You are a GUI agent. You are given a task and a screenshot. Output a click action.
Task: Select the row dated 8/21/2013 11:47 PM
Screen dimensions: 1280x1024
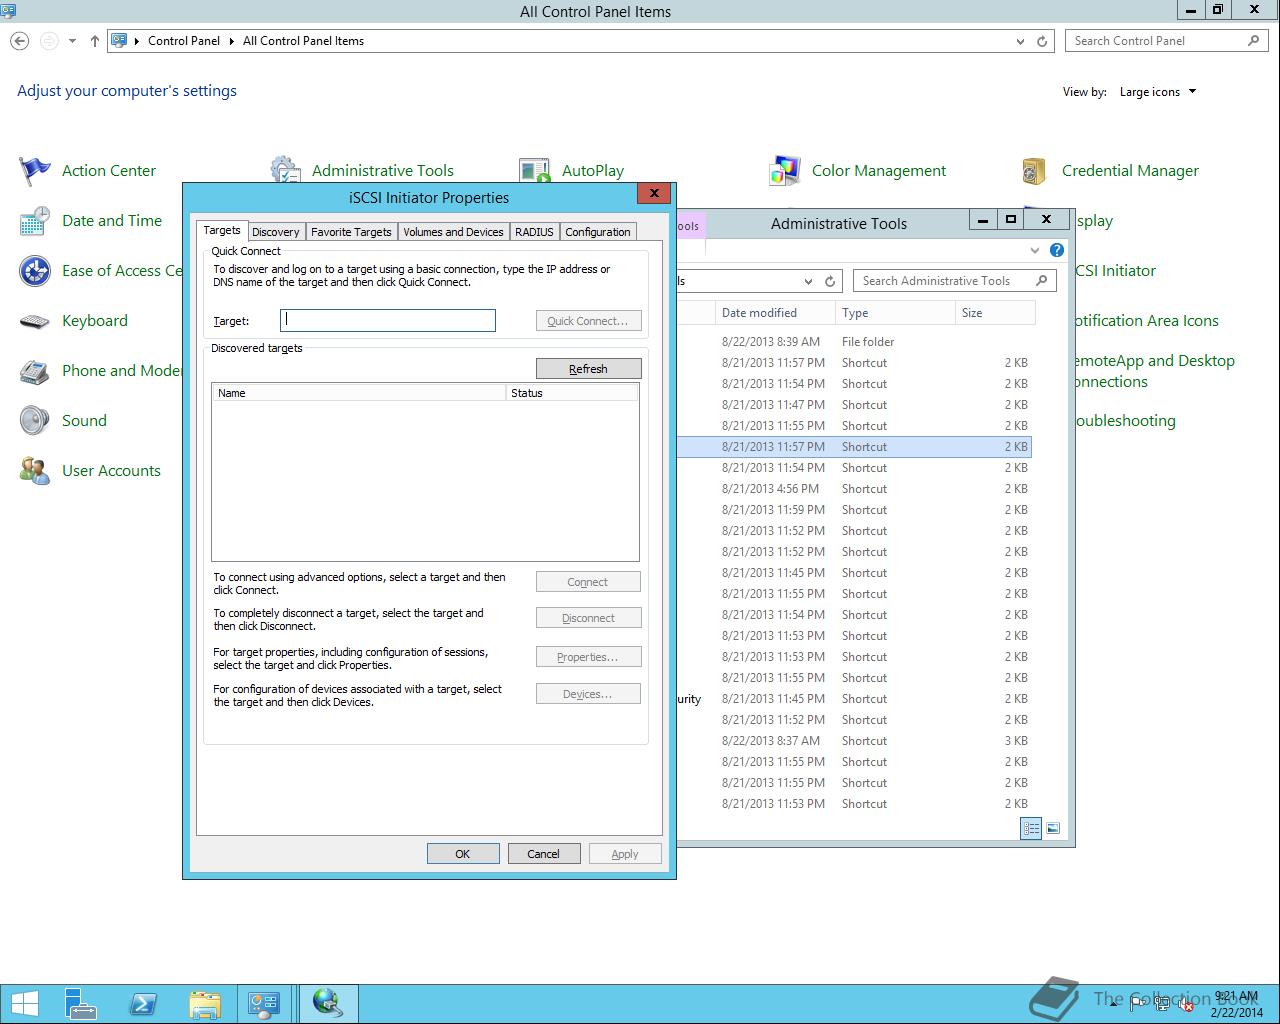coord(854,405)
